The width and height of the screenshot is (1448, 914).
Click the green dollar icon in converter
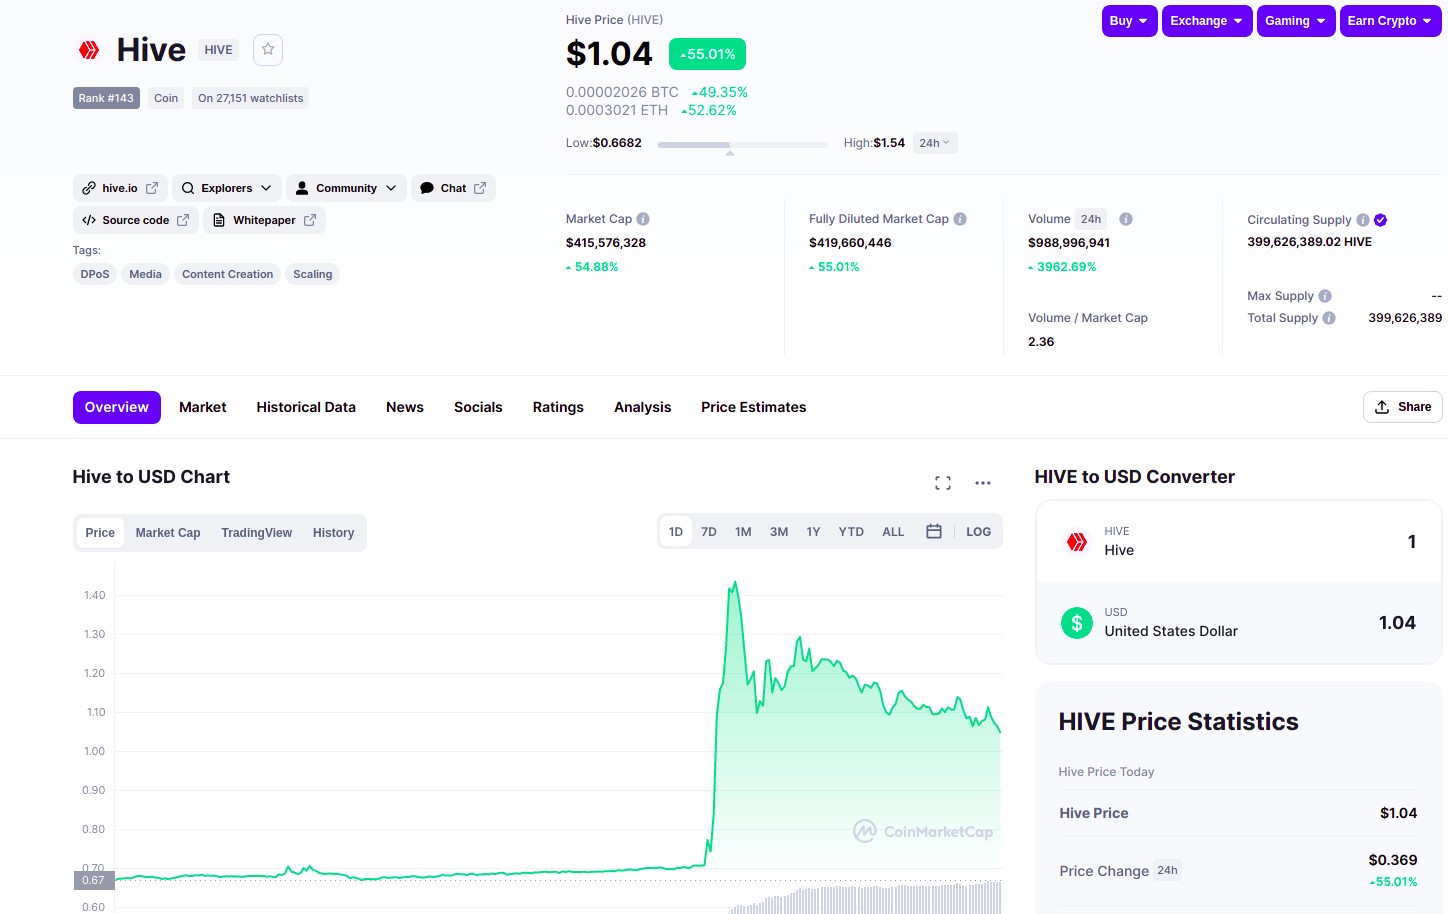tap(1077, 623)
